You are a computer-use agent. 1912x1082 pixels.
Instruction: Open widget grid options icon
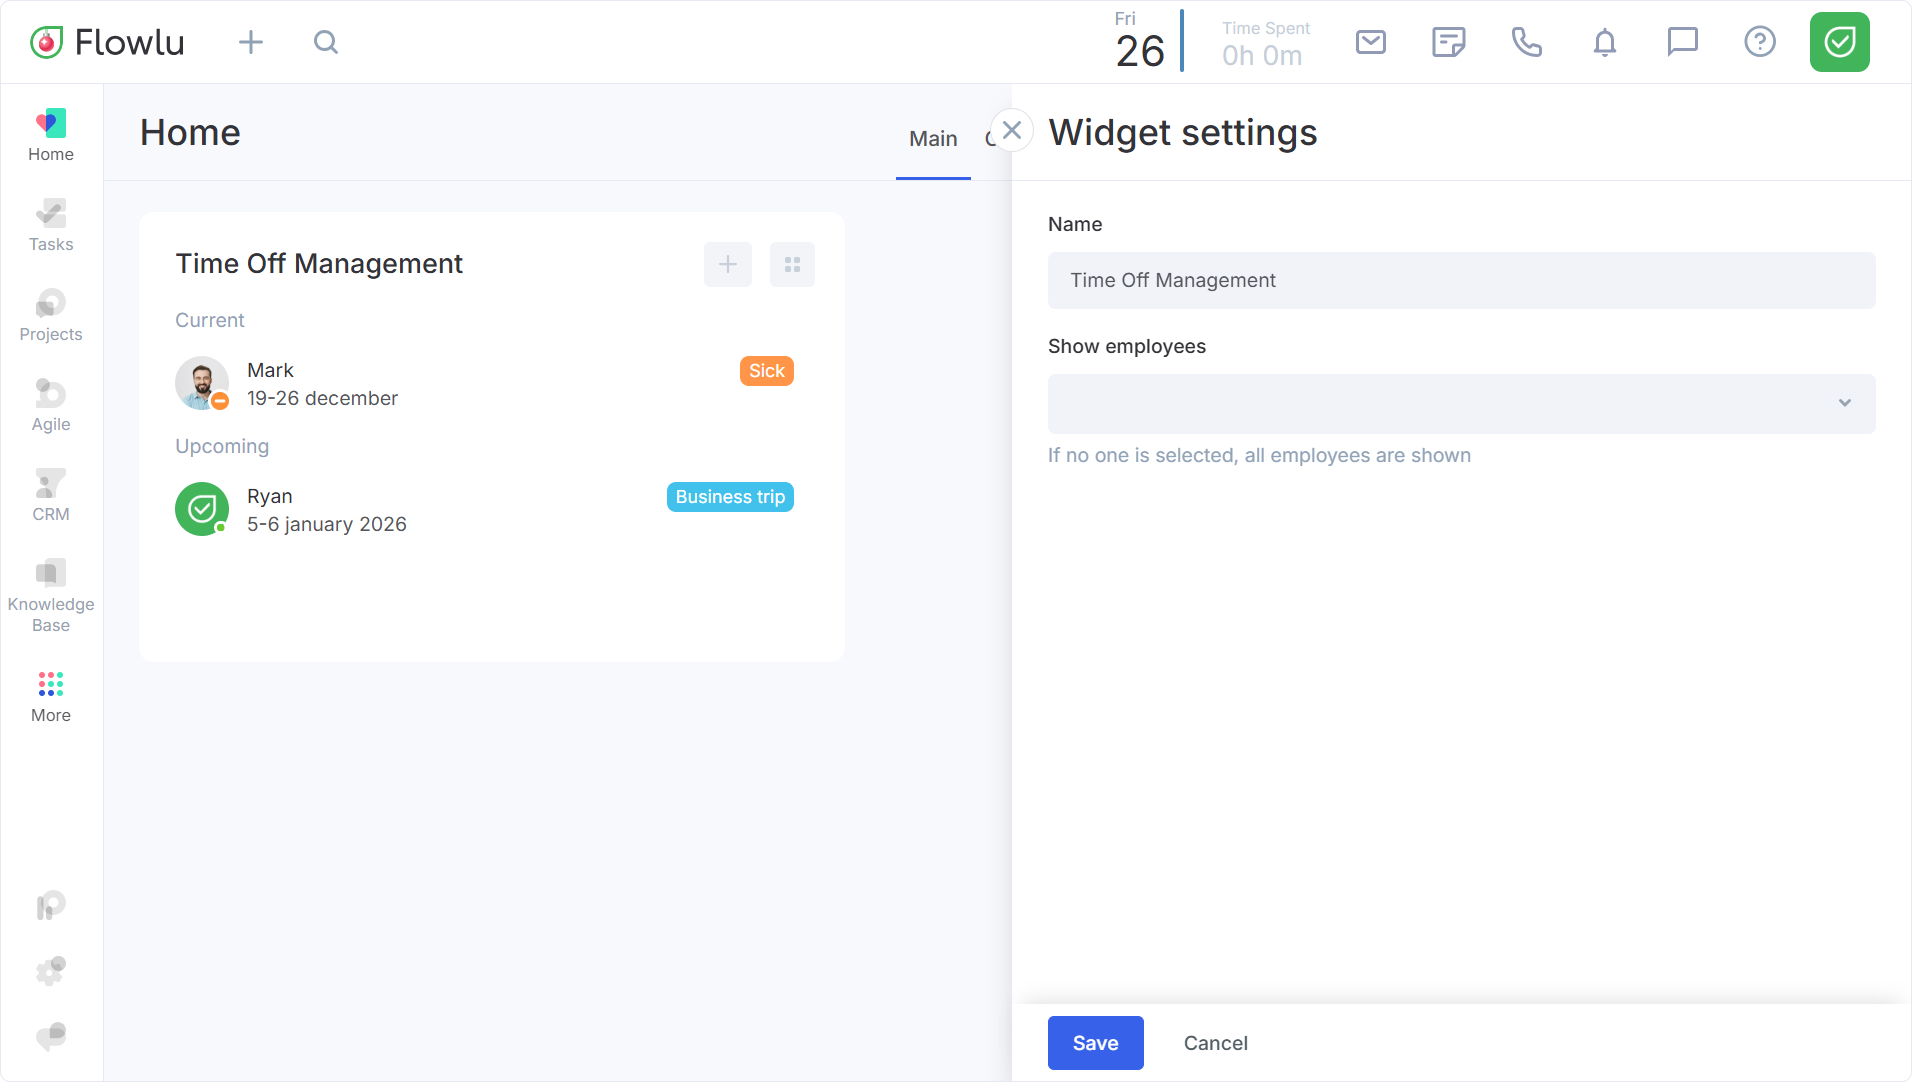pos(792,264)
